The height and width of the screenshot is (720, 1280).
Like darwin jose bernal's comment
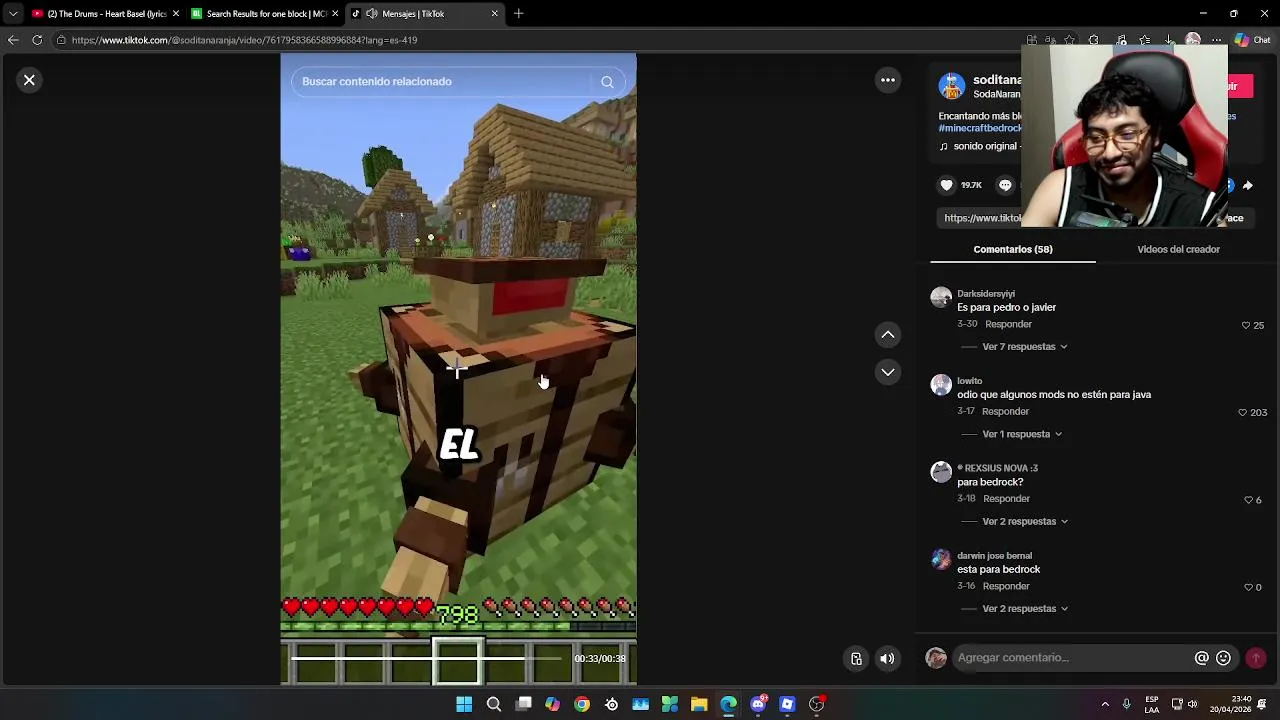[1248, 587]
